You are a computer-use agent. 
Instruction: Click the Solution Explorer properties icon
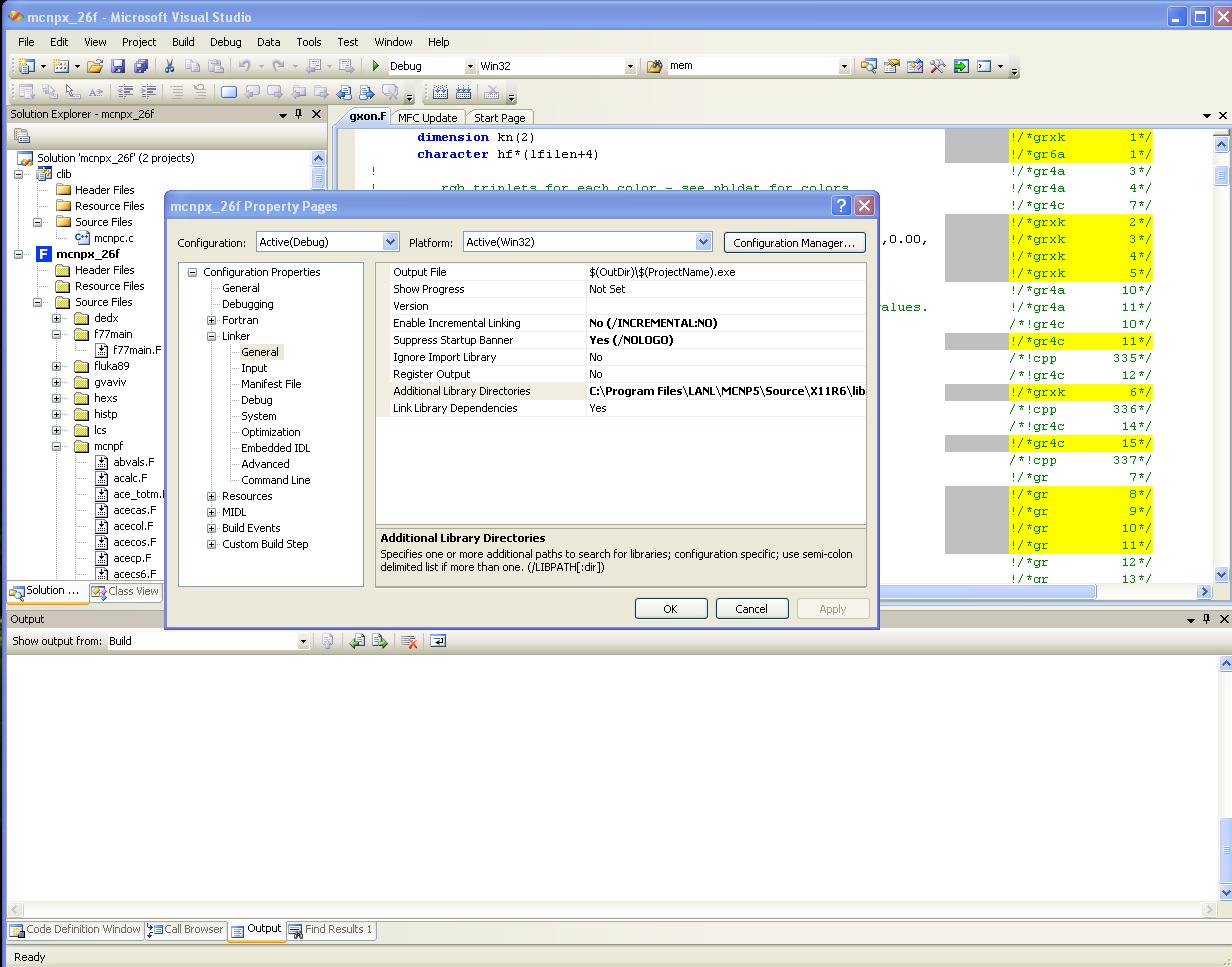pyautogui.click(x=23, y=136)
